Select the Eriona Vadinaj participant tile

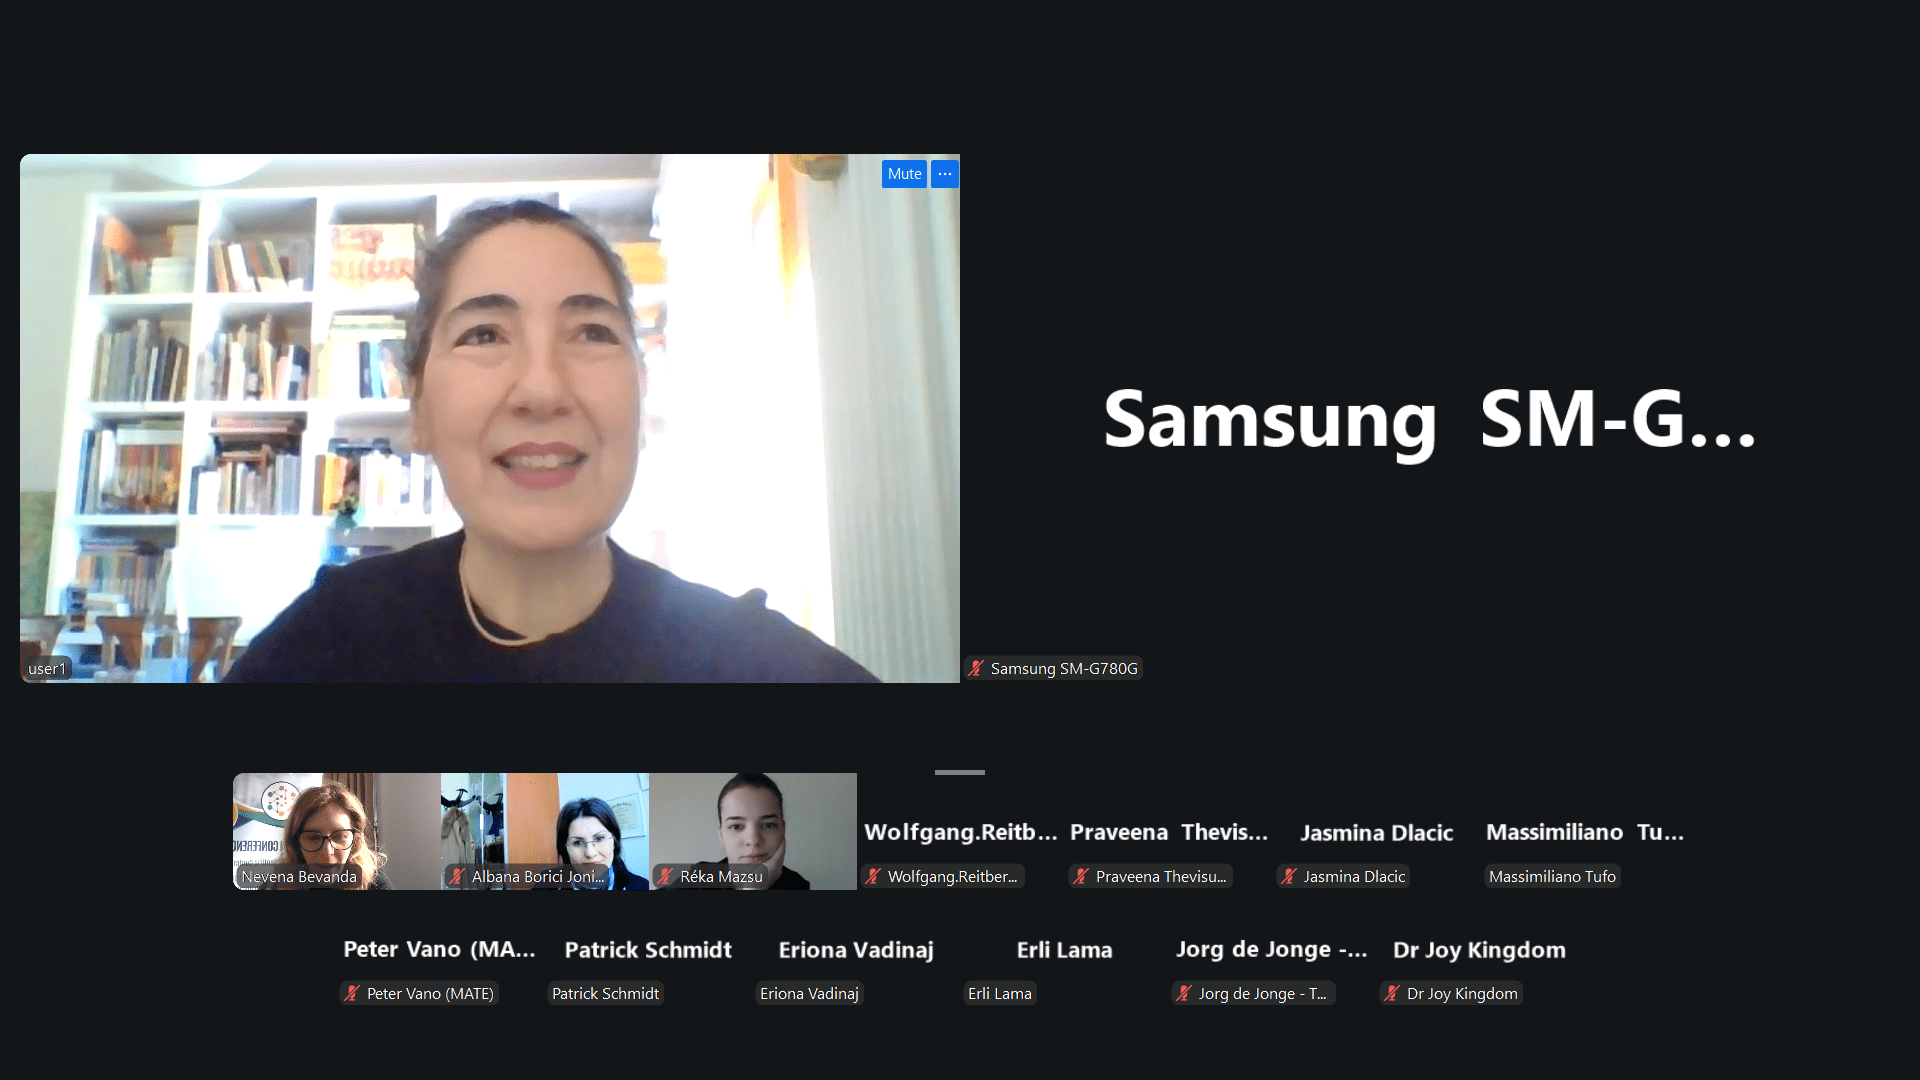click(856, 950)
